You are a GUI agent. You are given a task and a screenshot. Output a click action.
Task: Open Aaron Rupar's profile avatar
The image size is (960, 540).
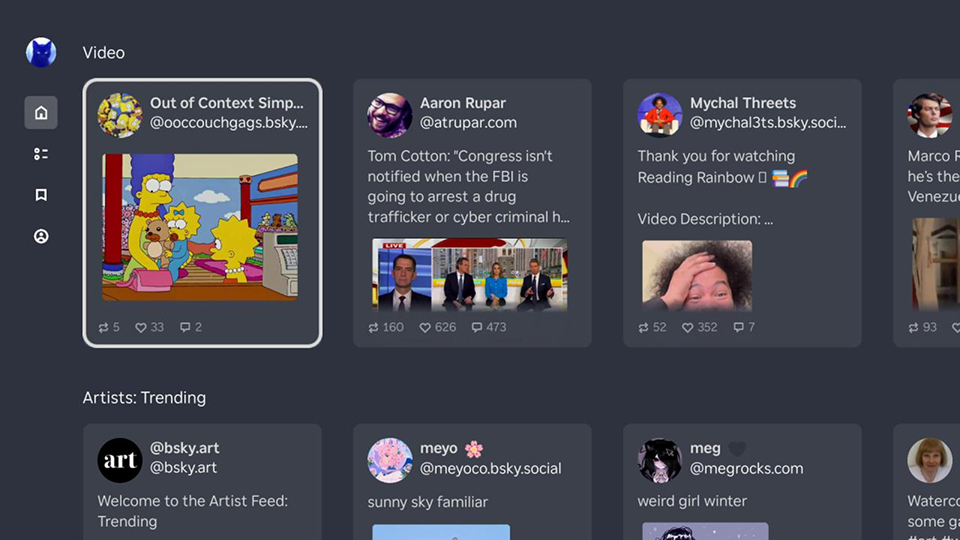[x=389, y=115]
